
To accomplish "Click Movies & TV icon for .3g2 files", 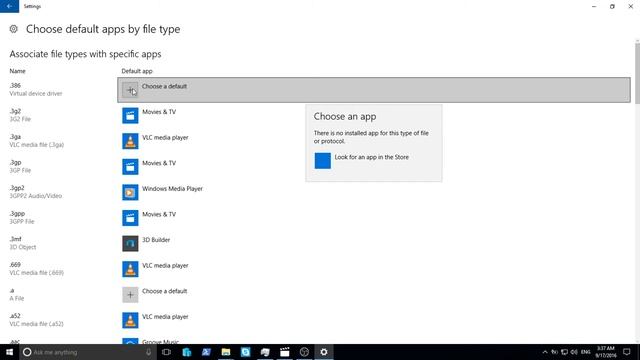I will click(x=130, y=116).
